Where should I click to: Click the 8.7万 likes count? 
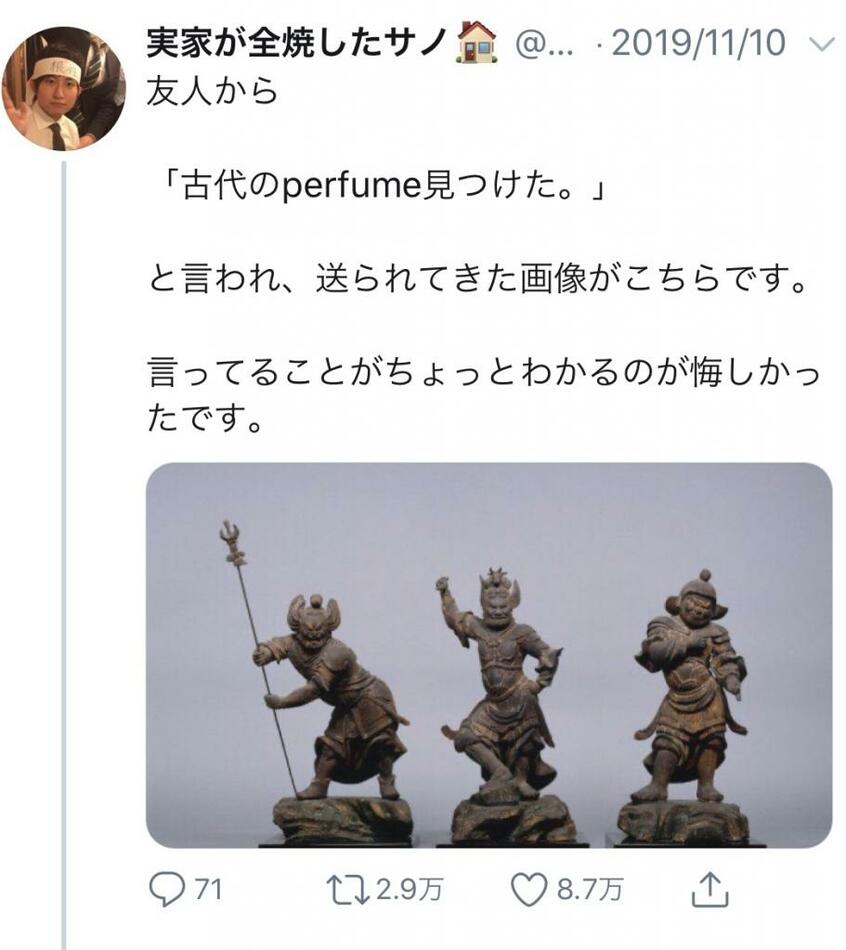(x=589, y=890)
